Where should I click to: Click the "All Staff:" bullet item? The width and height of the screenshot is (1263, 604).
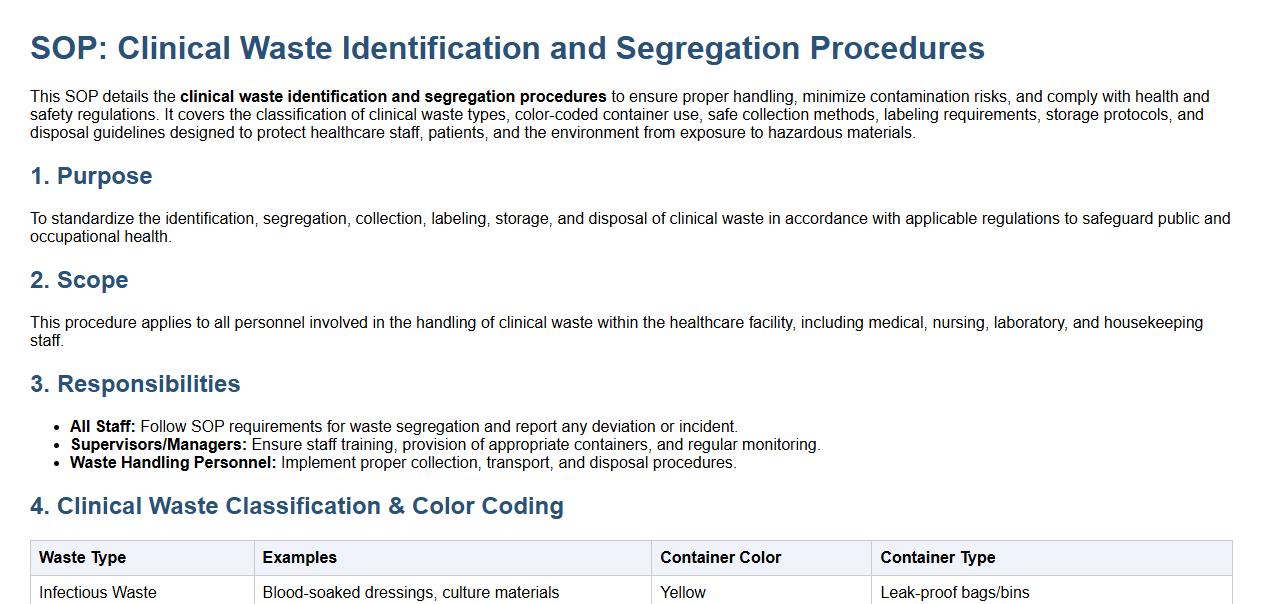[x=404, y=427]
